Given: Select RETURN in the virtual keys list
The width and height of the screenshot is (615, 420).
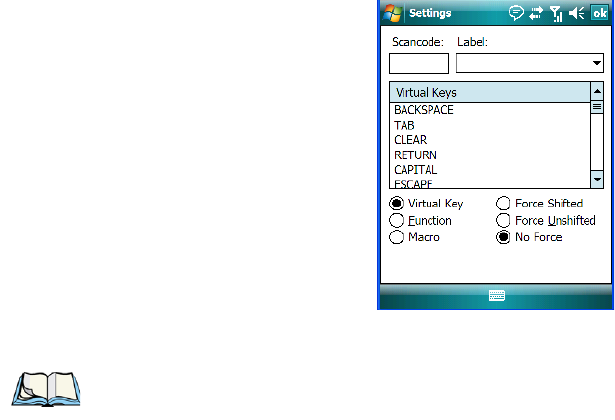Looking at the screenshot, I should (490, 155).
